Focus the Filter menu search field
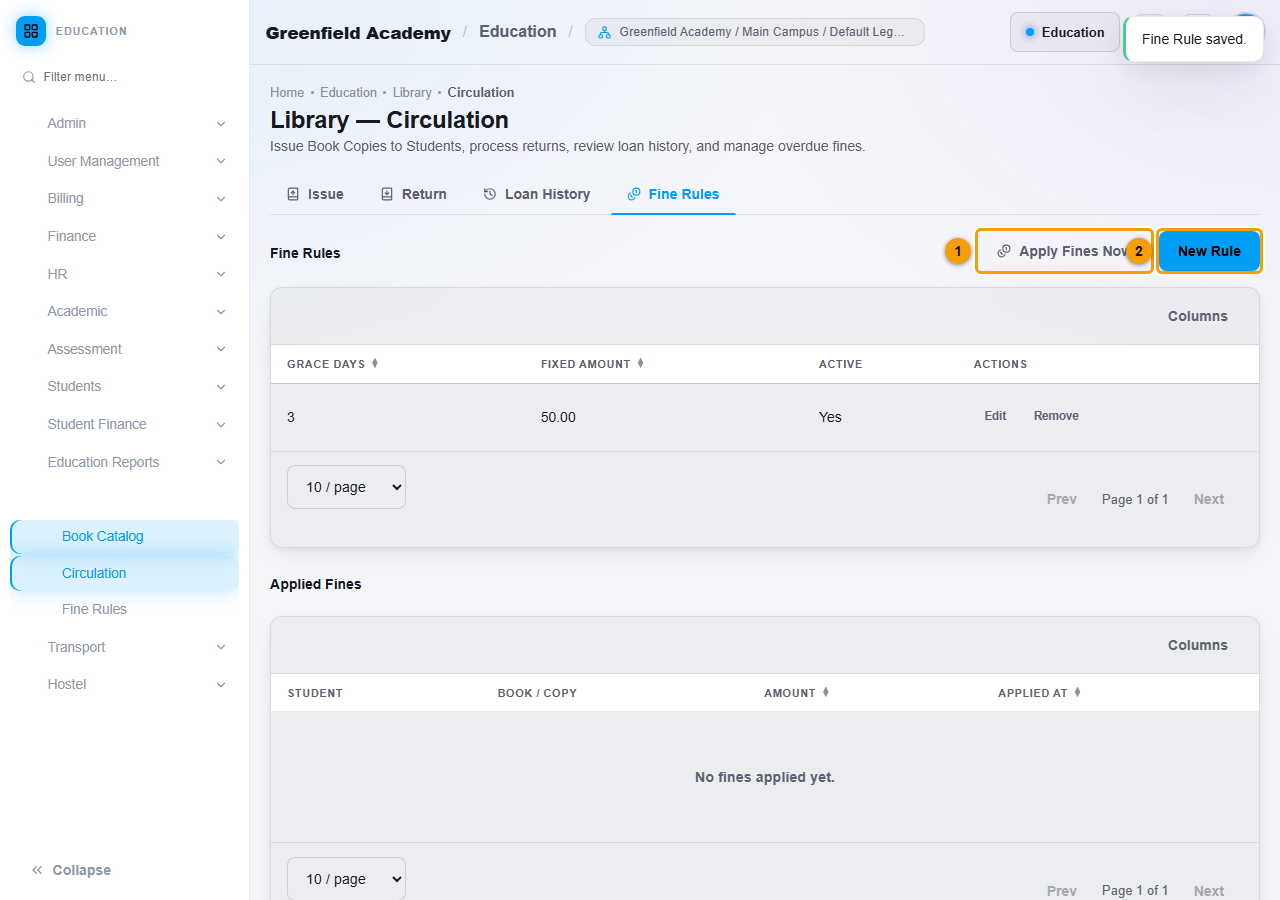Image resolution: width=1280 pixels, height=900 pixels. 124,77
